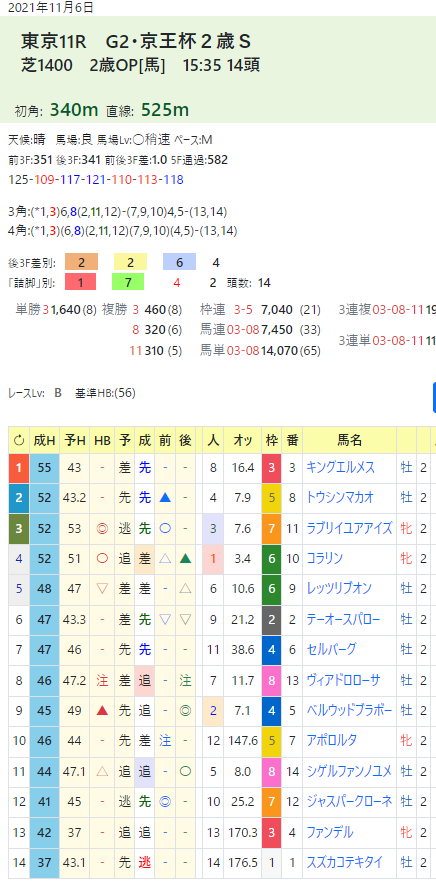Sort by 予H column header
The width and height of the screenshot is (436, 888).
pos(74,440)
